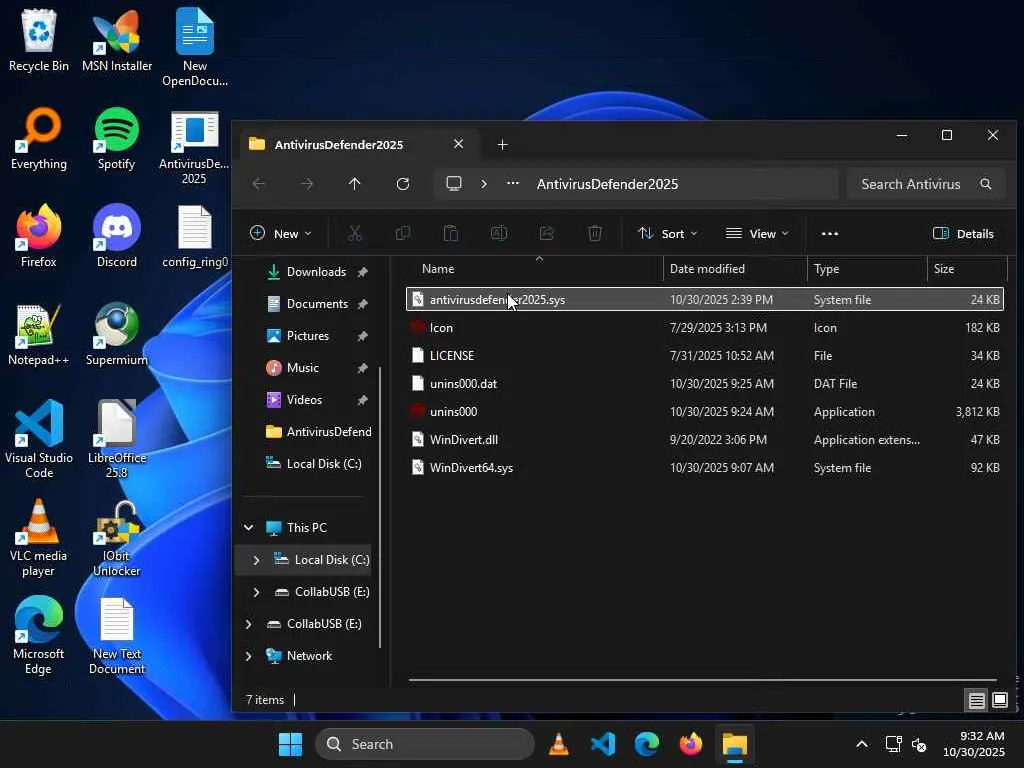This screenshot has width=1024, height=768.
Task: Click the See more three-dots toolbar icon
Action: coord(829,234)
